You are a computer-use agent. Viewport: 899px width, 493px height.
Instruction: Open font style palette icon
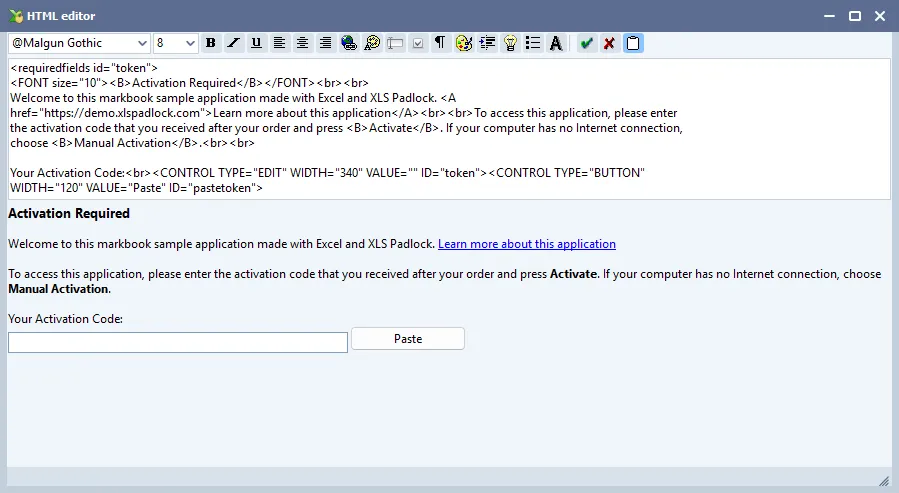[372, 43]
